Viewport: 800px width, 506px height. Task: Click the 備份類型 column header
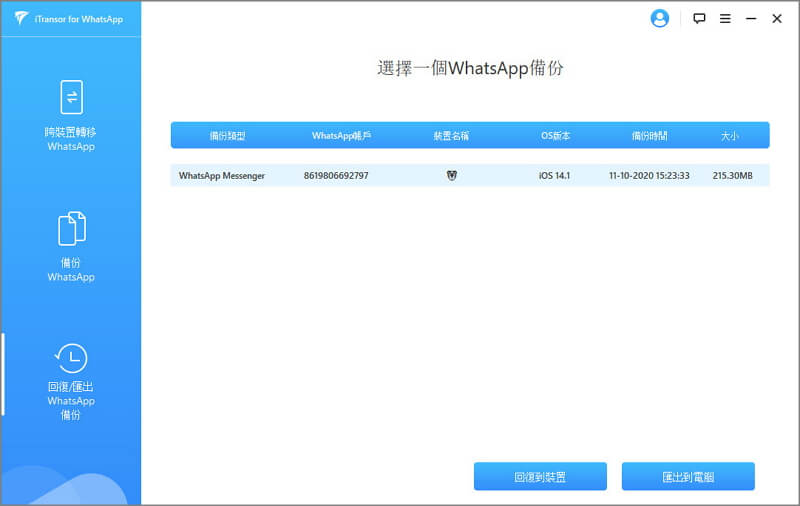tap(227, 135)
